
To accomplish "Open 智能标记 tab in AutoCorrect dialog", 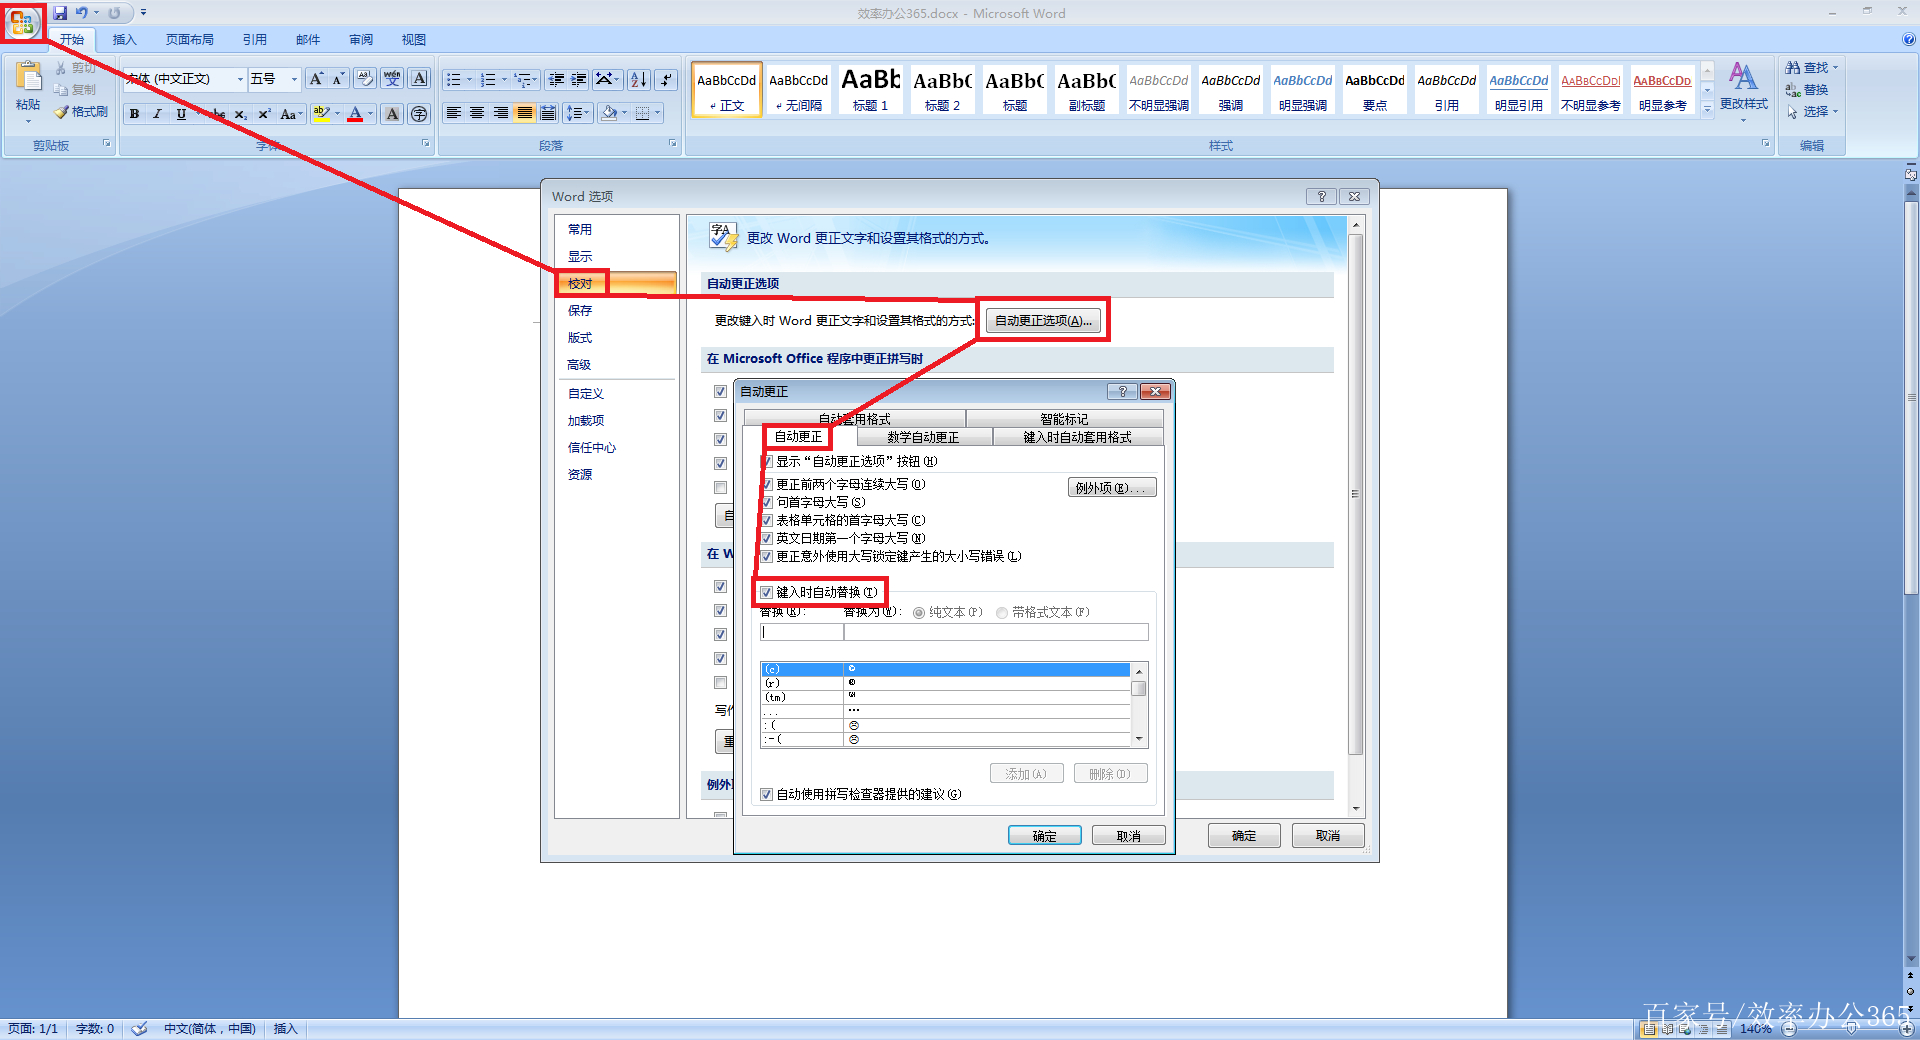I will pos(1064,419).
